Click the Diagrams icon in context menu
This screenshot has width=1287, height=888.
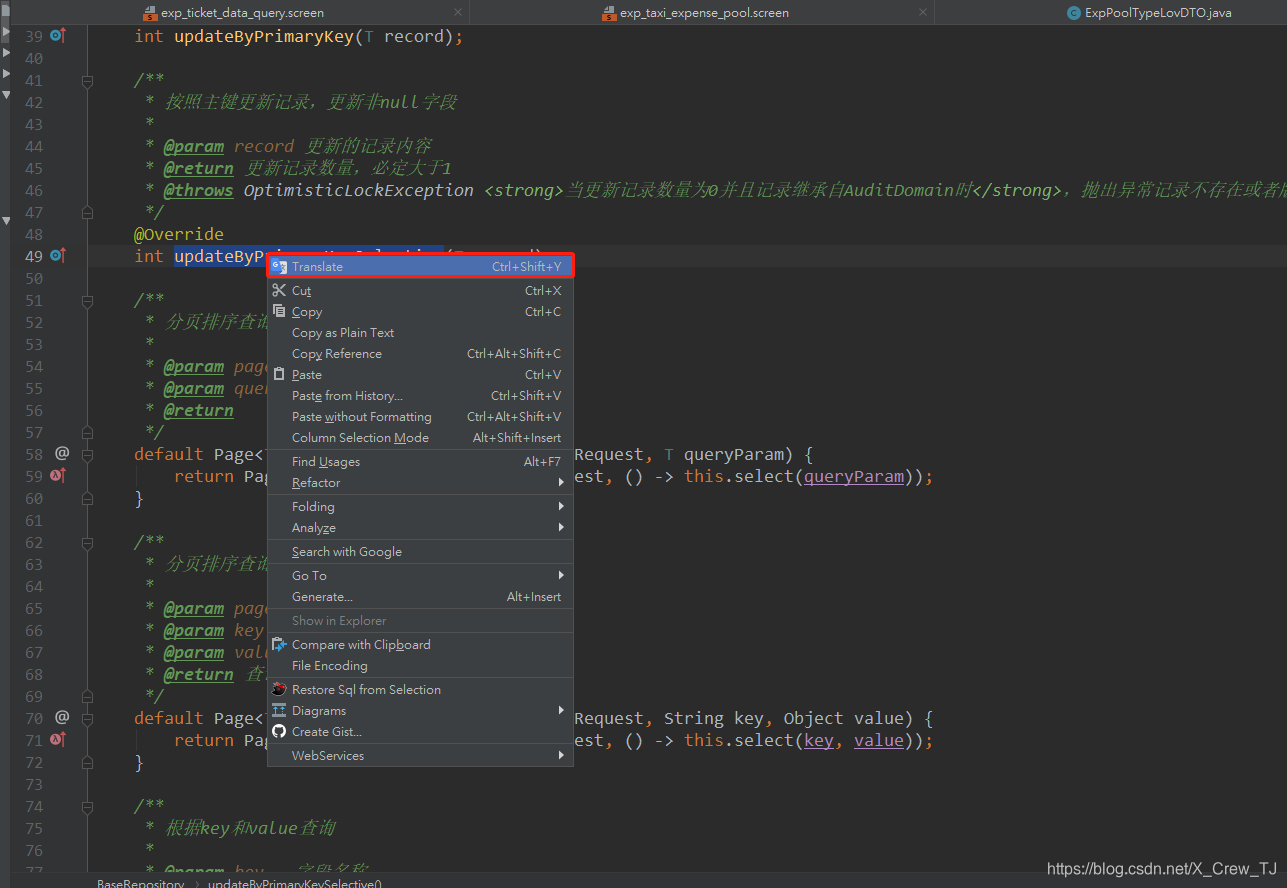(280, 710)
